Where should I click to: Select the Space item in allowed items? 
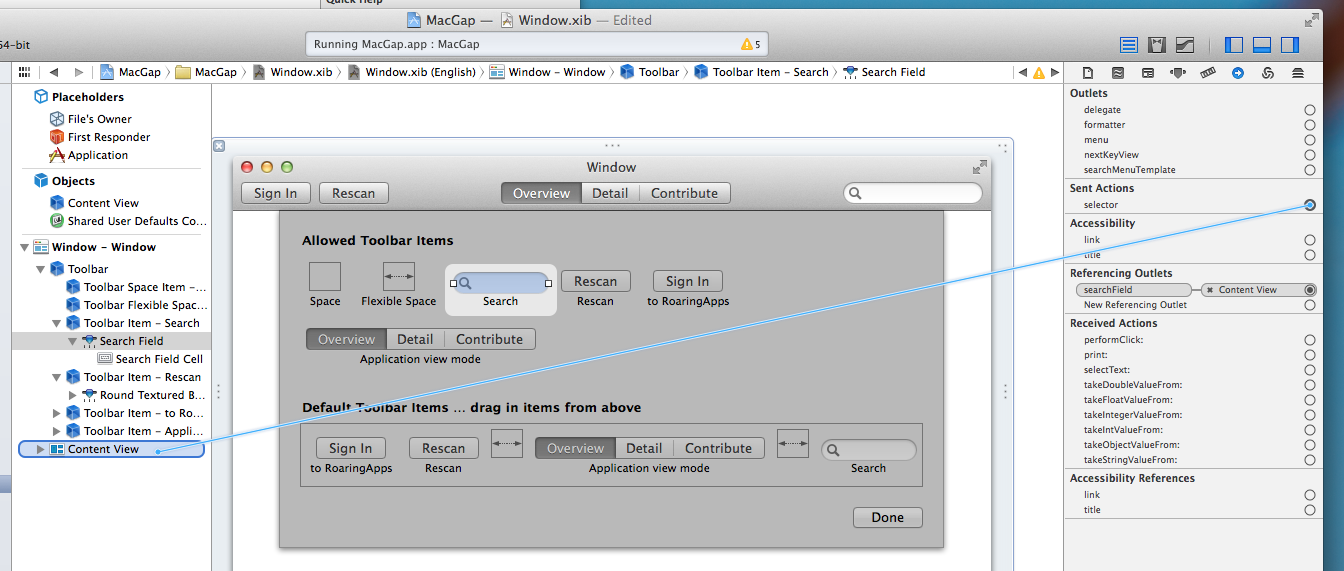(325, 277)
